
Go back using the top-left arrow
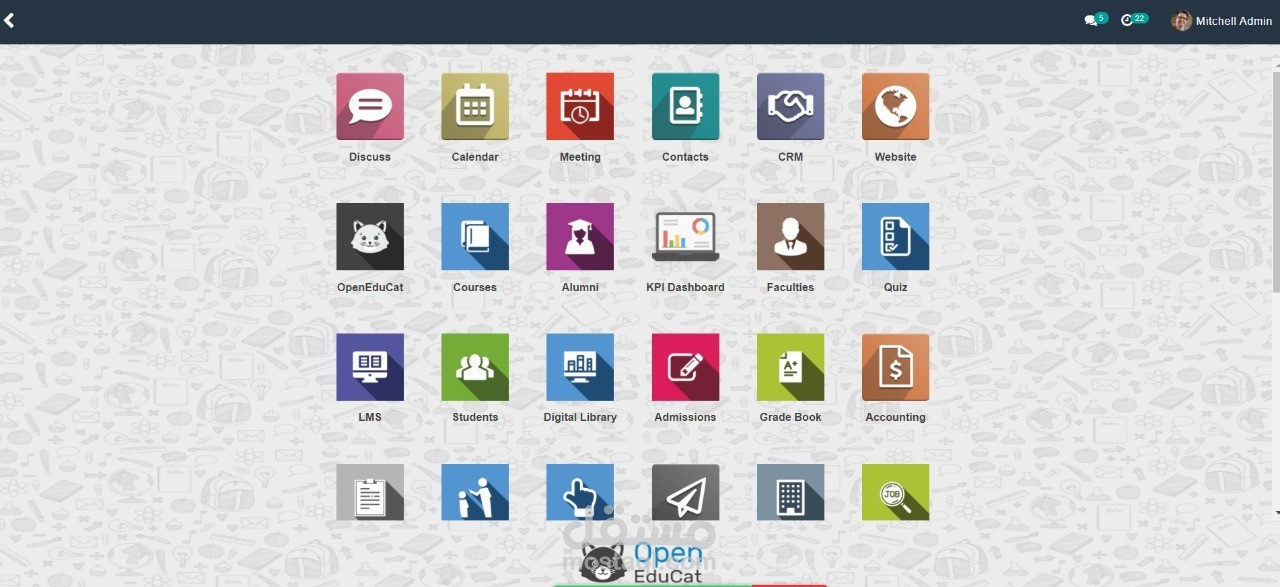click(9, 20)
